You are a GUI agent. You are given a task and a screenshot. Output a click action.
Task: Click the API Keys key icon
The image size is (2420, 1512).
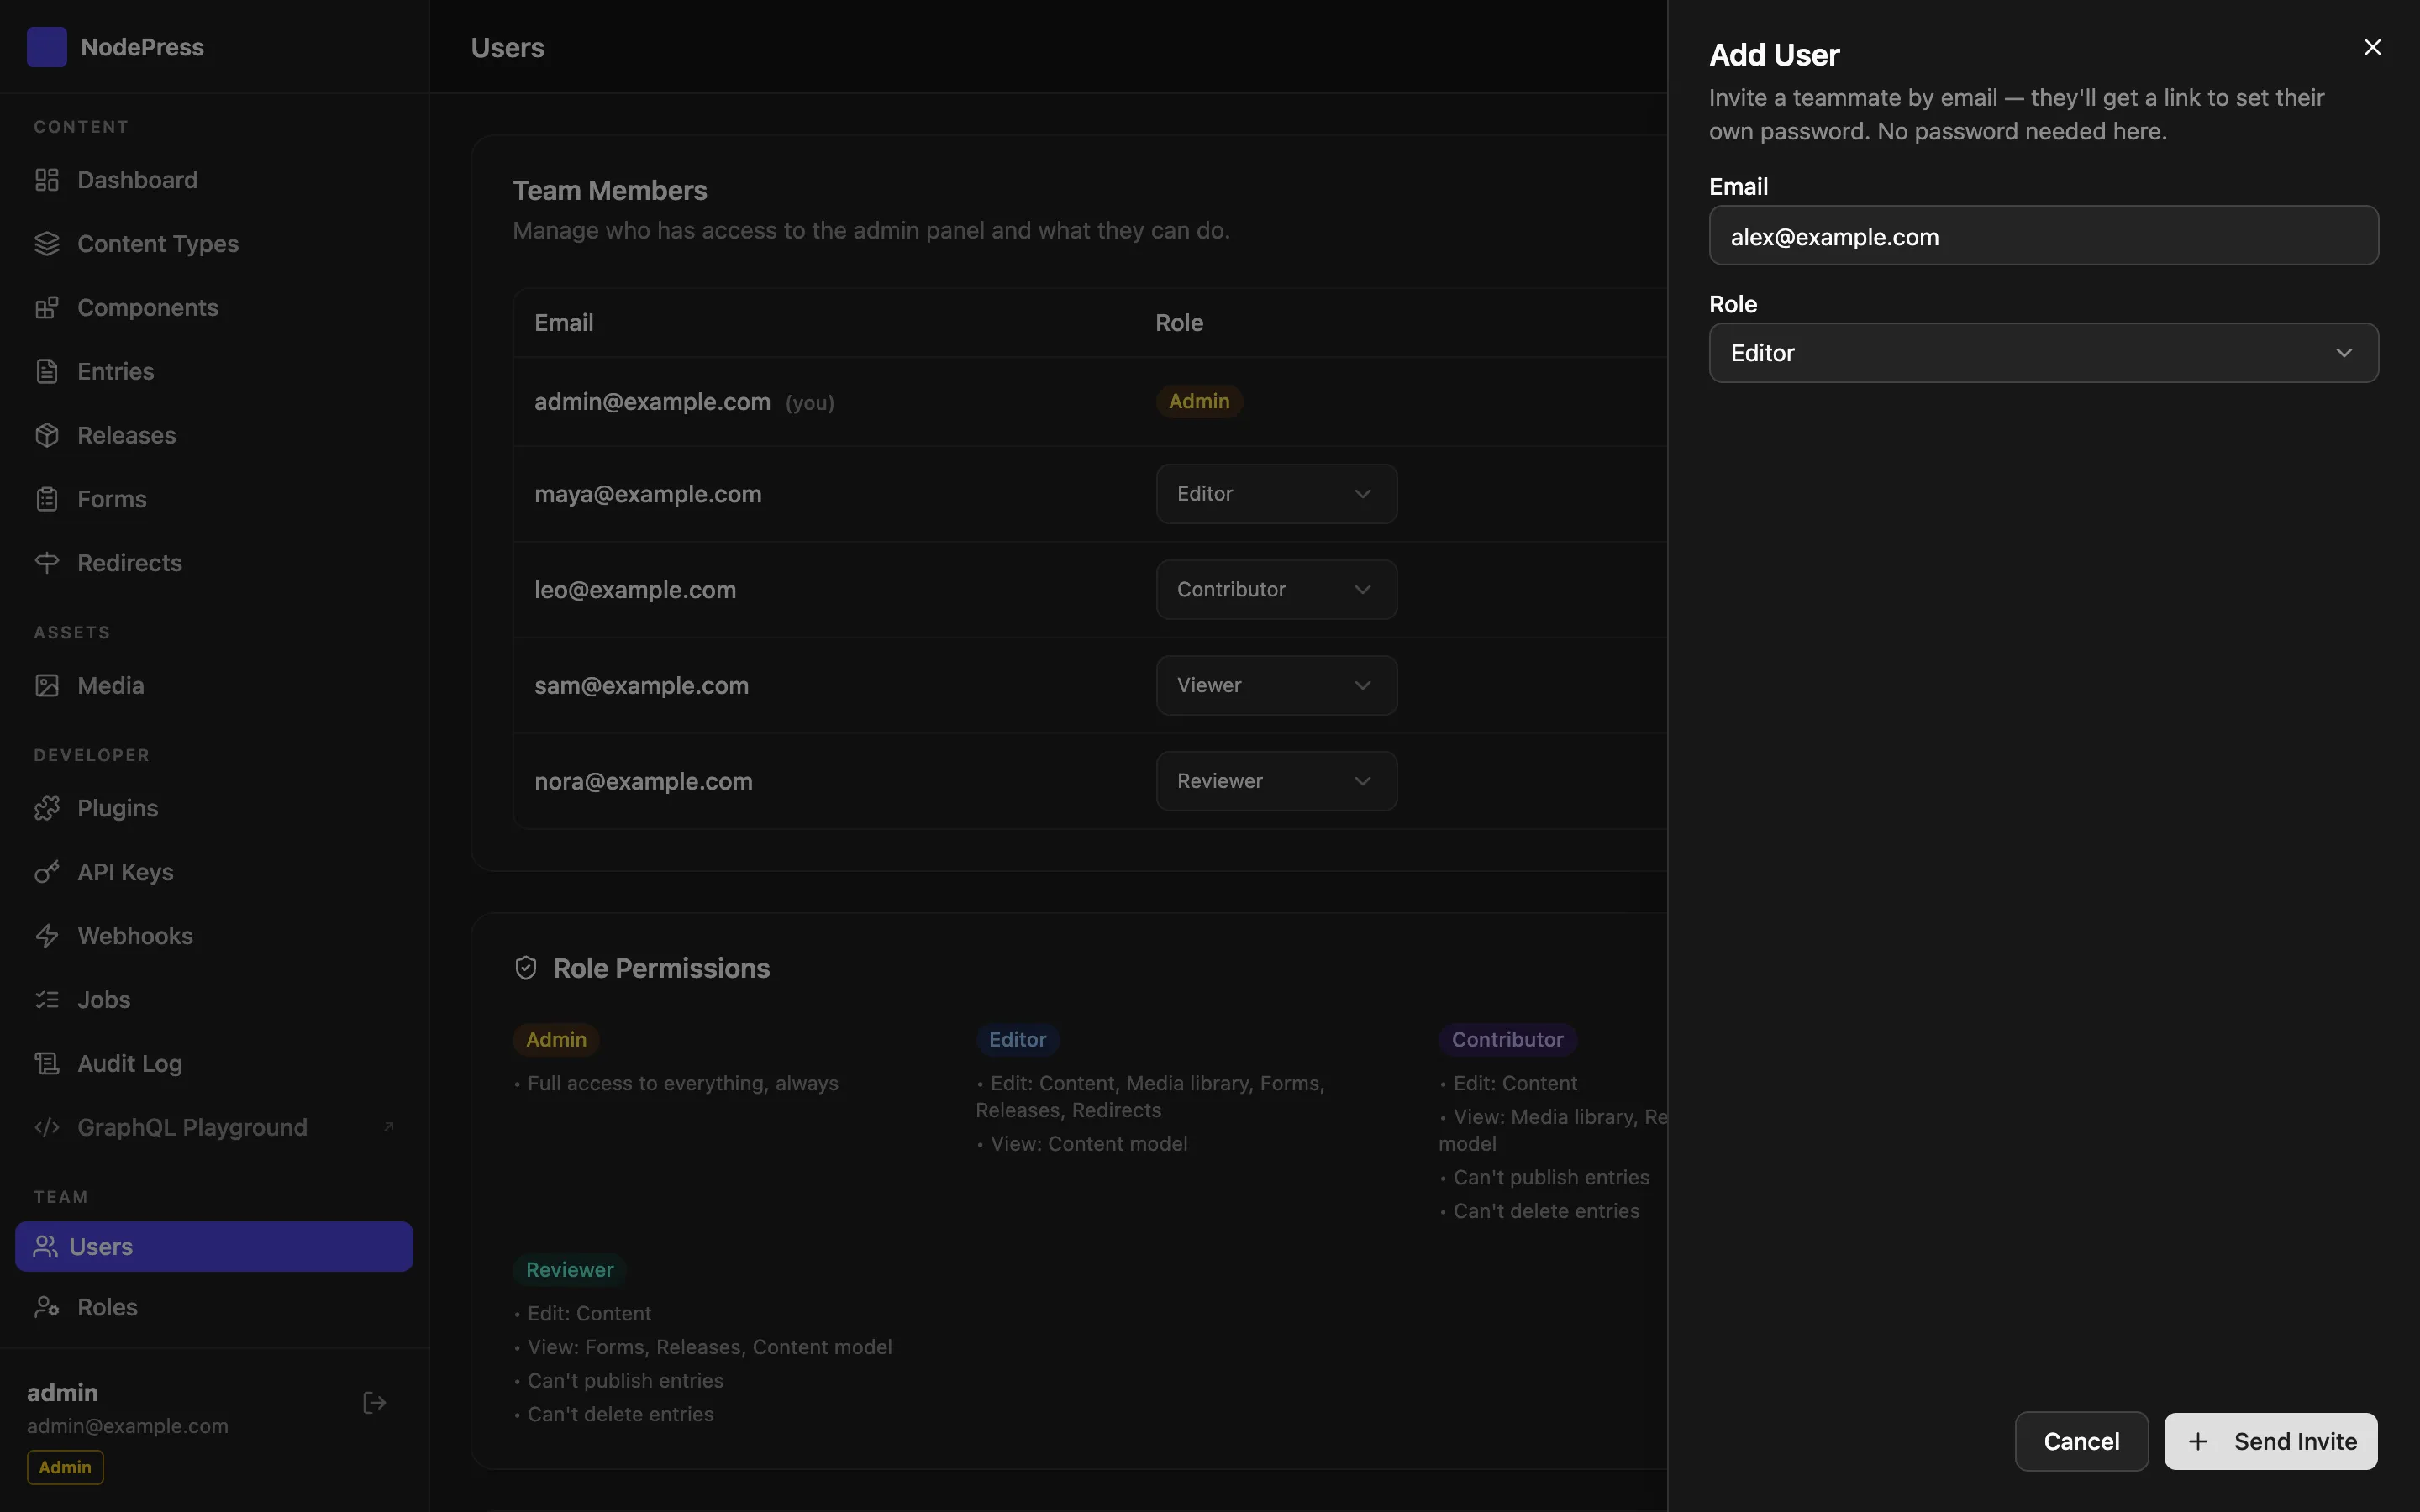pyautogui.click(x=47, y=872)
